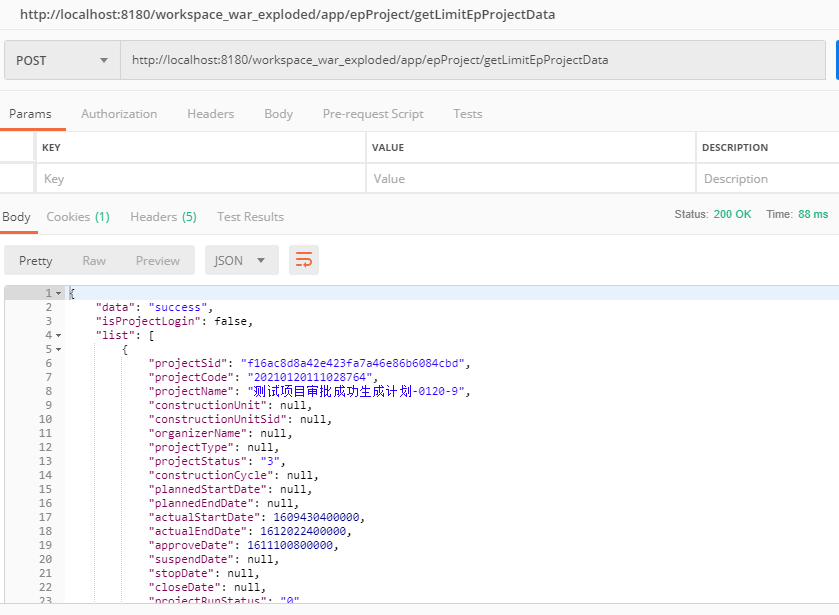Click the projectCode value "2021012011028764"
This screenshot has height=615, width=839.
pos(309,377)
